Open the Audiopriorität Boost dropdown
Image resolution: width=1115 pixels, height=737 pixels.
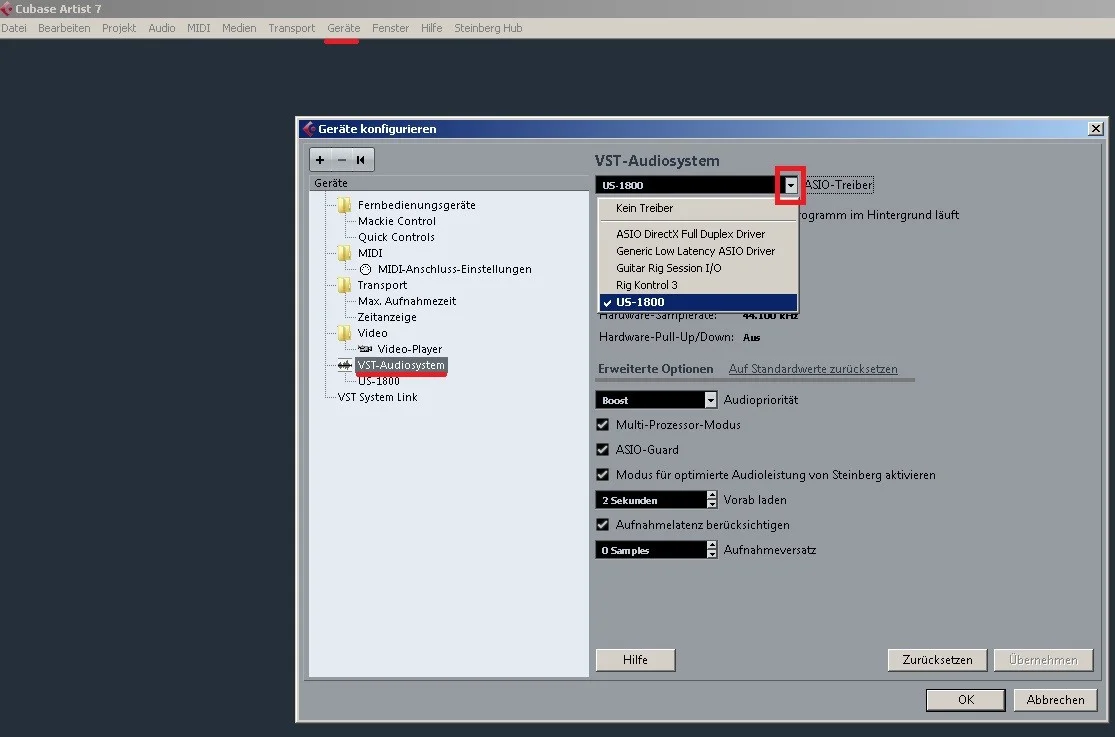coord(711,400)
